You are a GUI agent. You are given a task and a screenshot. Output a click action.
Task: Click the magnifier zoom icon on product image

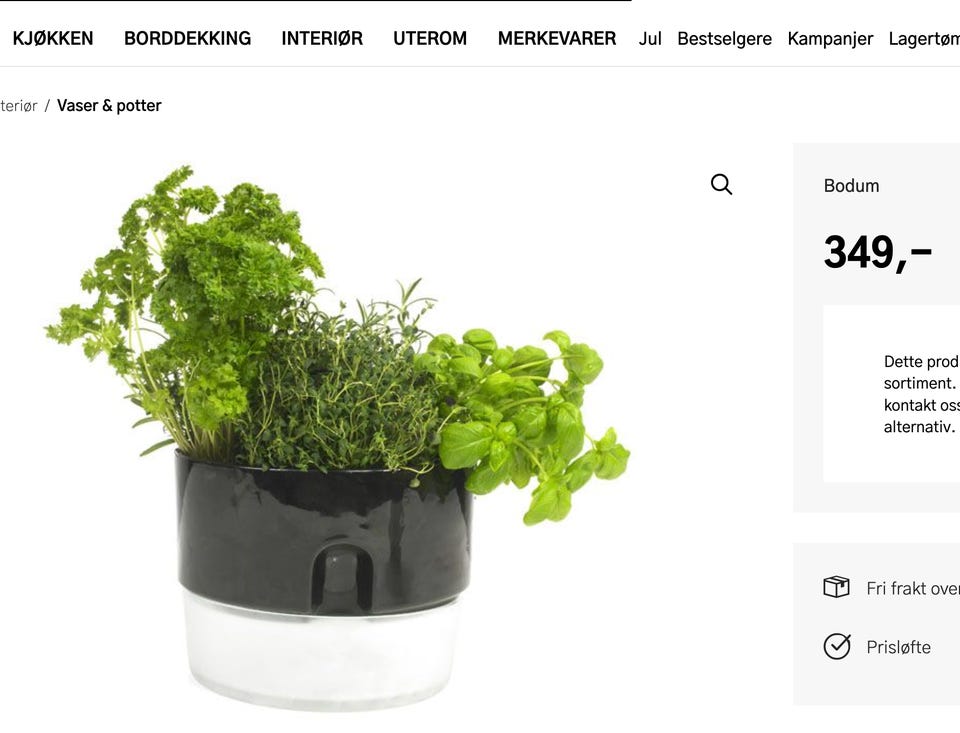(x=721, y=184)
